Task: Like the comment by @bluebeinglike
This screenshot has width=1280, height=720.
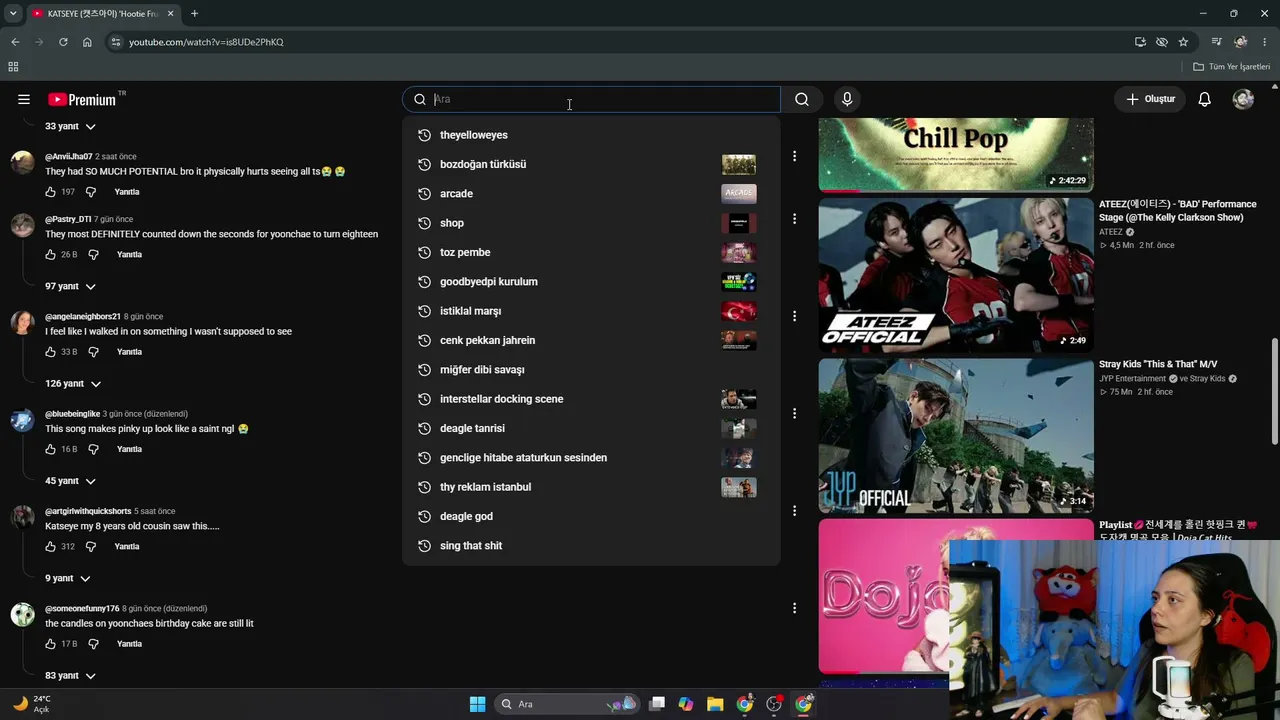Action: [51, 450]
